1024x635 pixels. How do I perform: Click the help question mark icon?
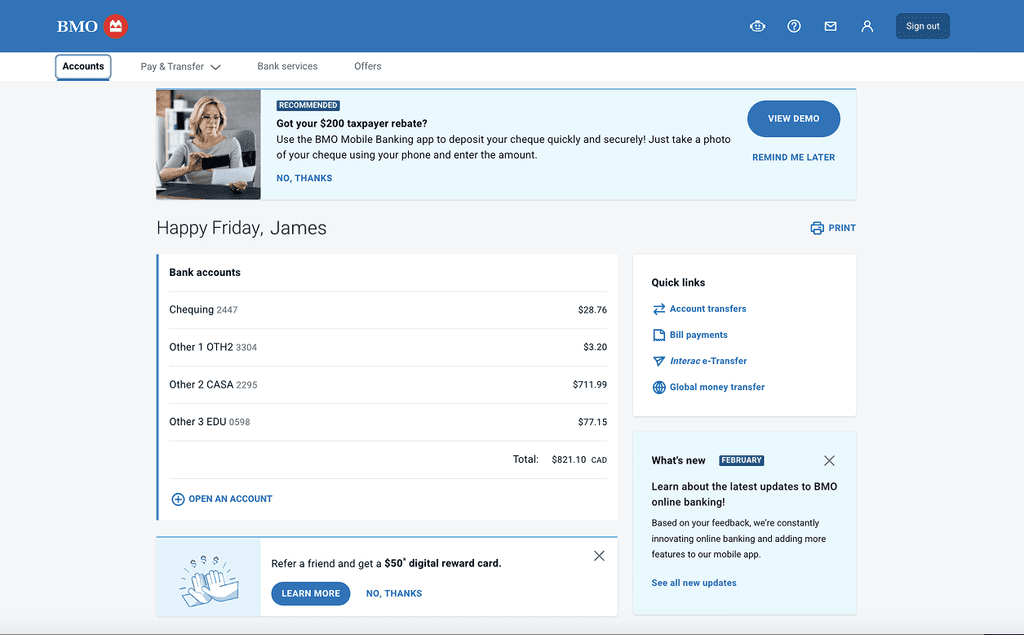793,26
